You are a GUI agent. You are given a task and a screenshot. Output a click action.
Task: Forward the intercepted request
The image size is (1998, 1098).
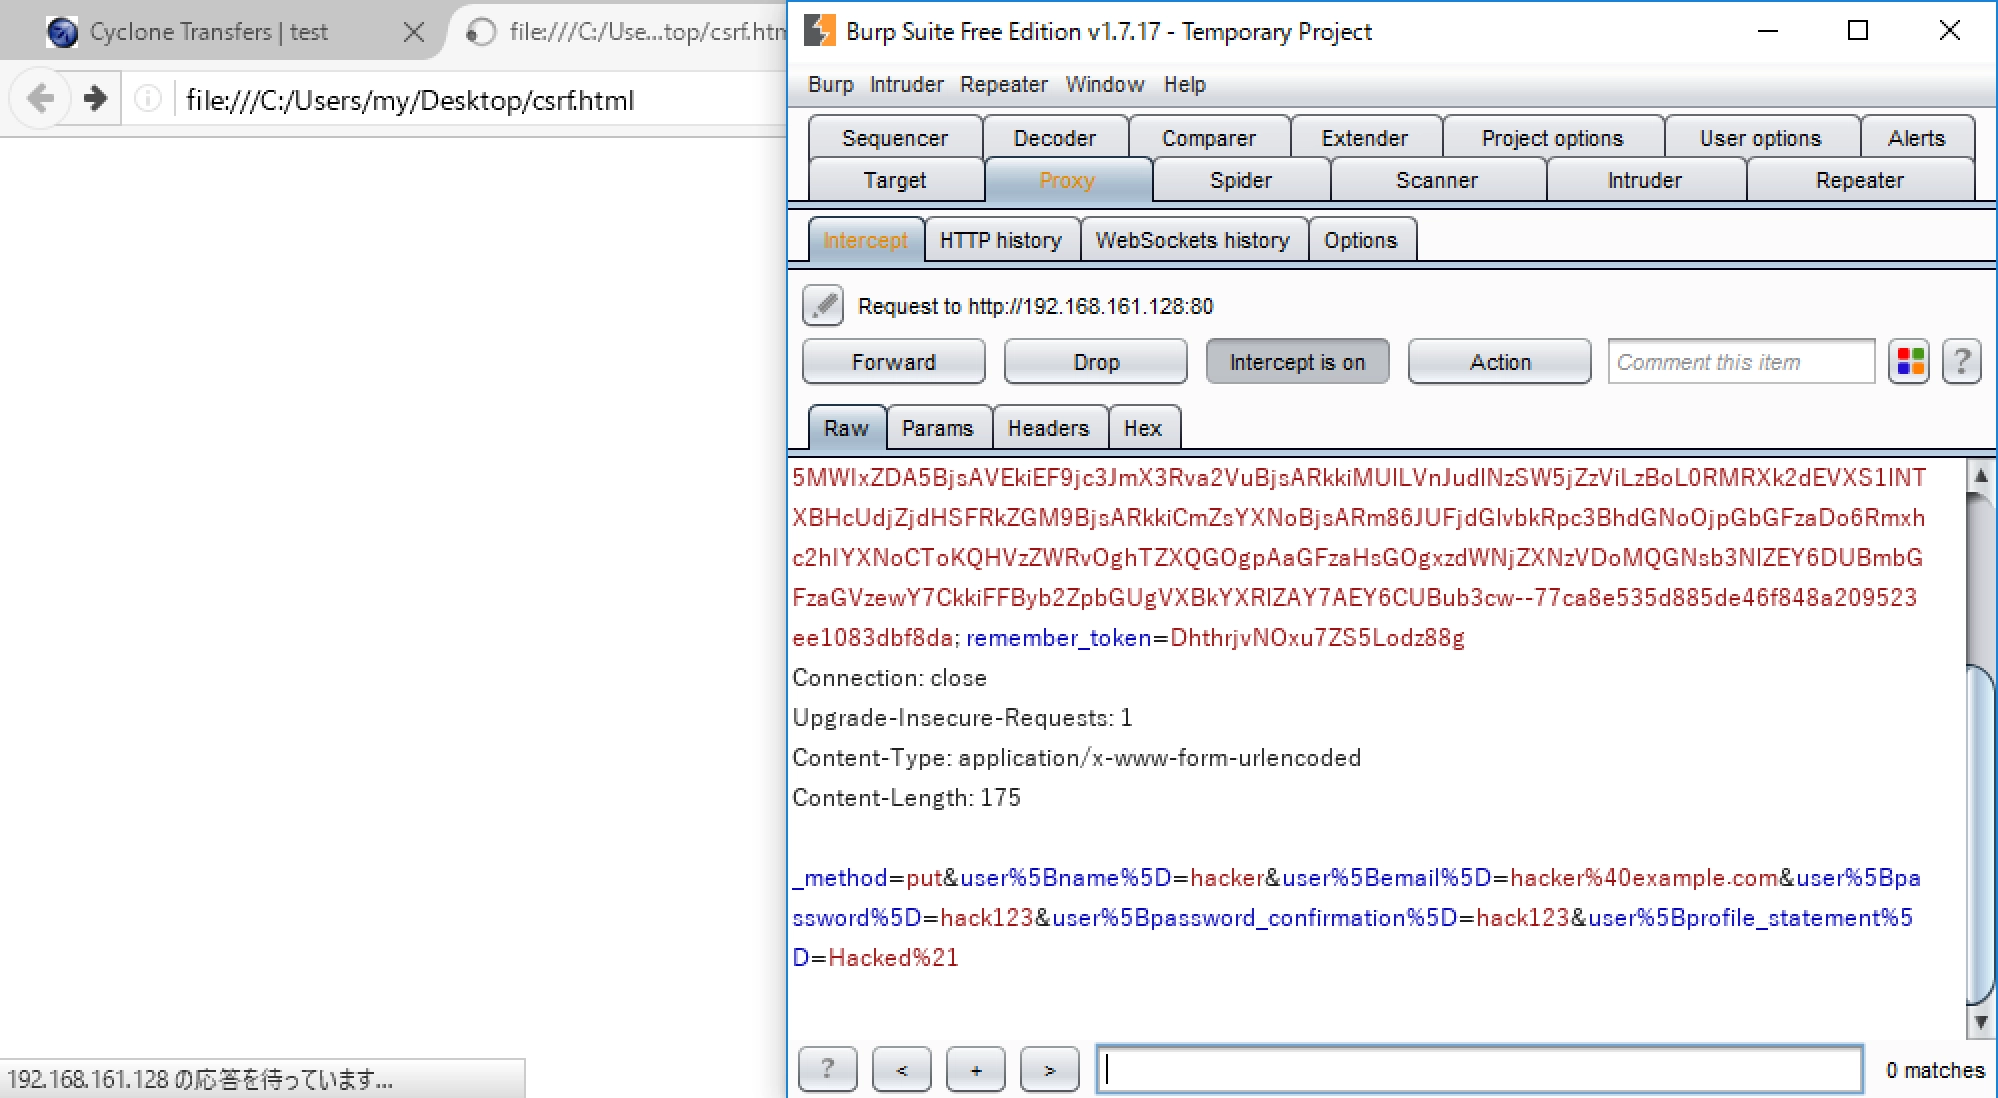pos(893,362)
